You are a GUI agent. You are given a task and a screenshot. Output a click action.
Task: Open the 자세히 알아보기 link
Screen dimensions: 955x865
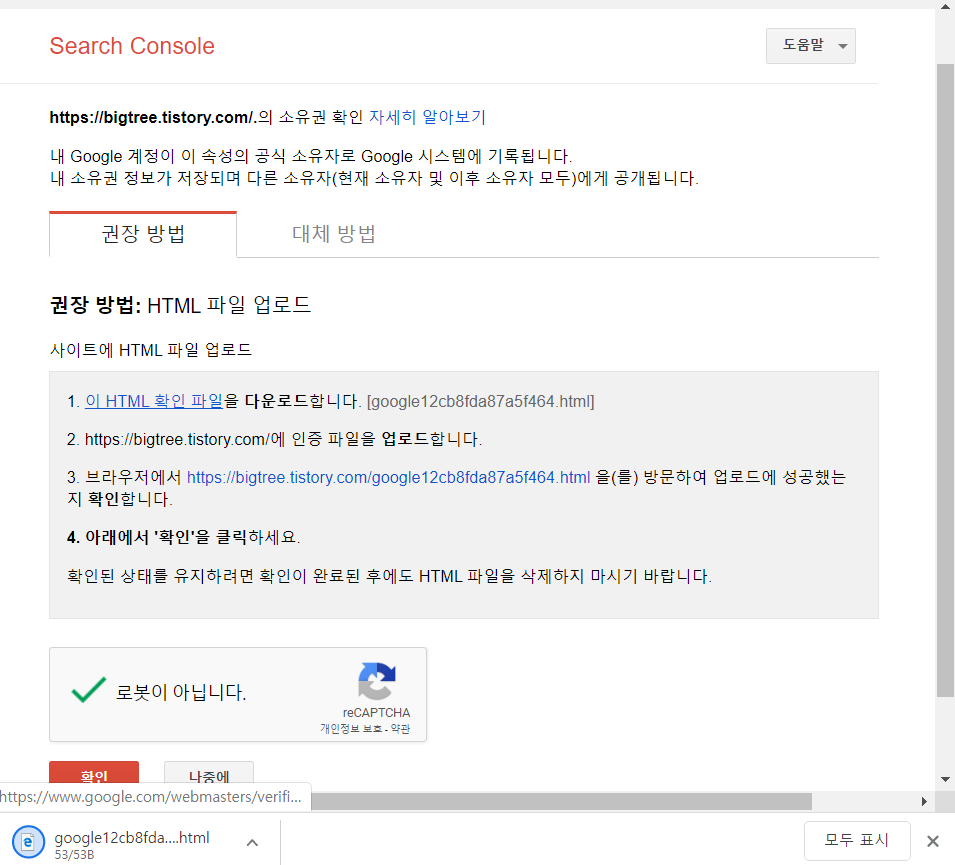click(x=427, y=117)
